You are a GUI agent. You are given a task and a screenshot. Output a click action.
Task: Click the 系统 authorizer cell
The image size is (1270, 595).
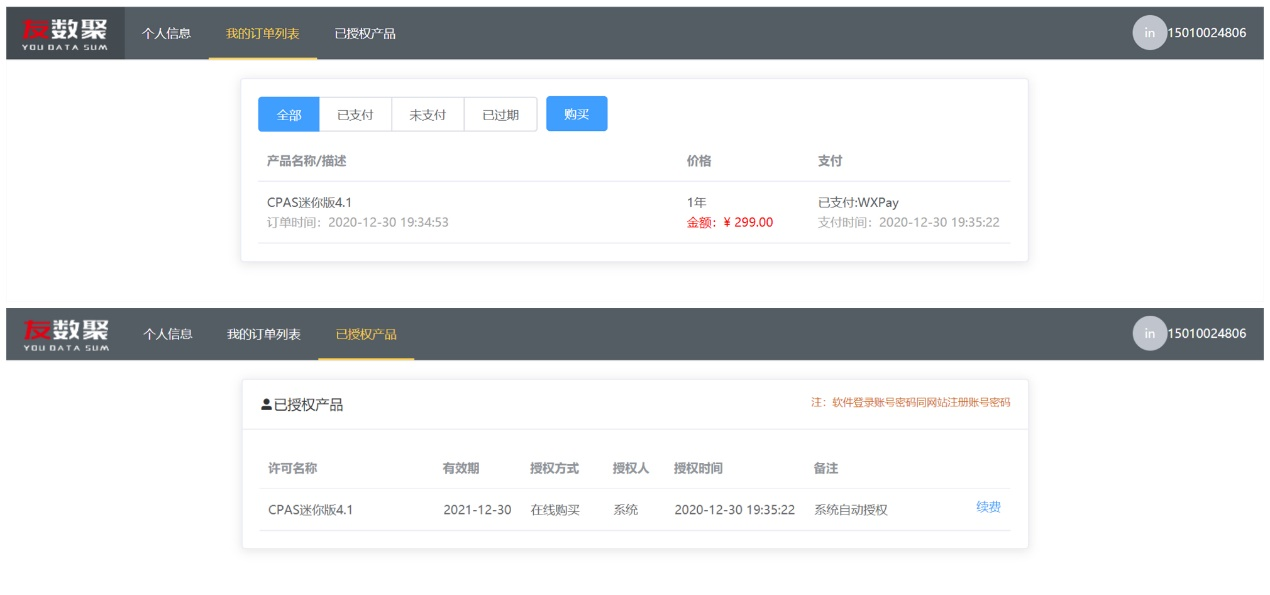(626, 510)
